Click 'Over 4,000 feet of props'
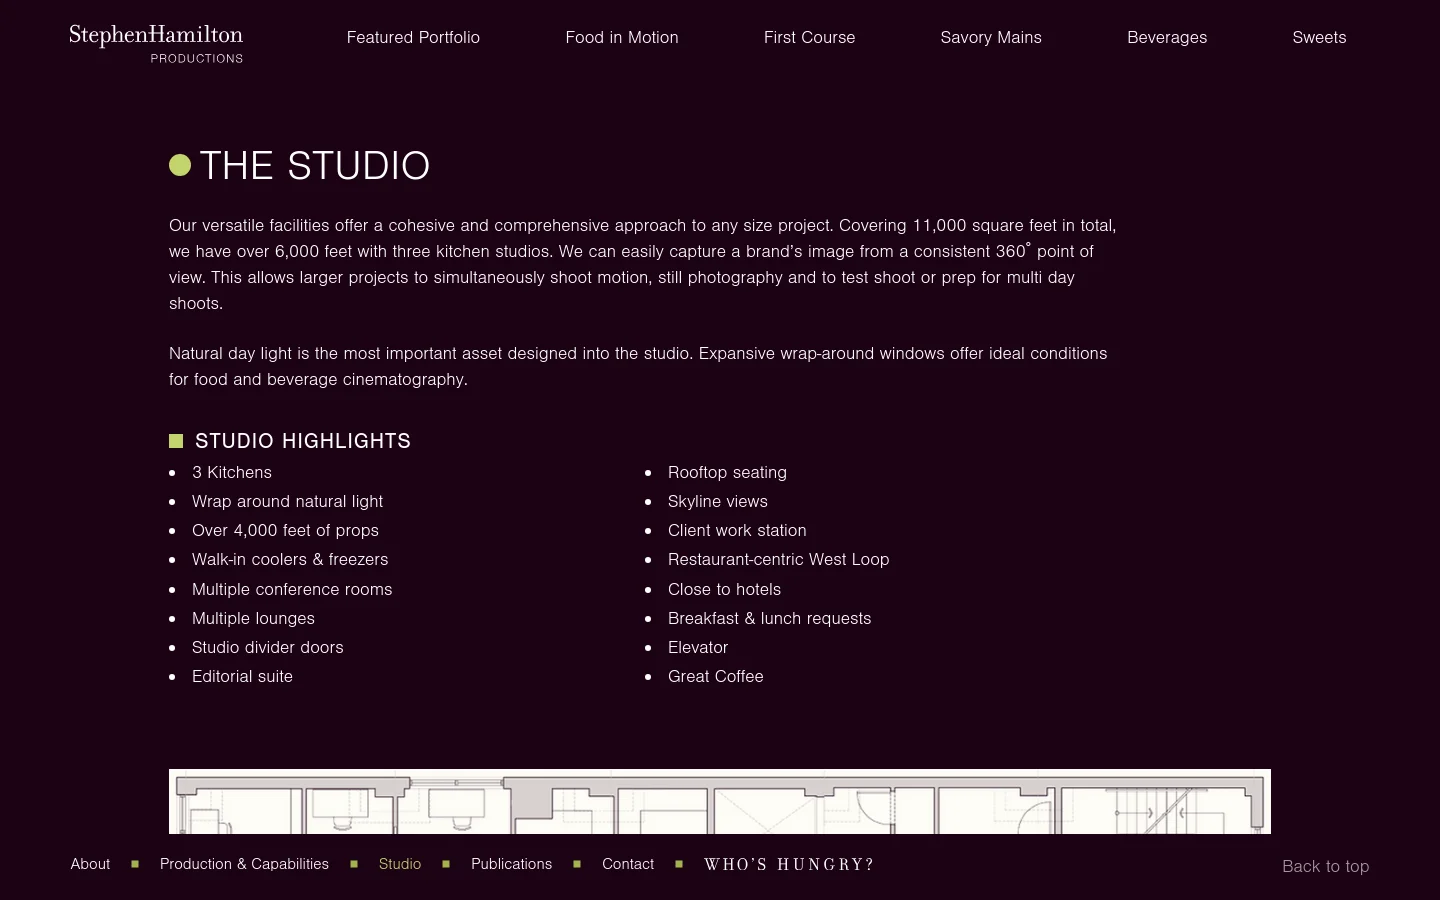 tap(285, 530)
